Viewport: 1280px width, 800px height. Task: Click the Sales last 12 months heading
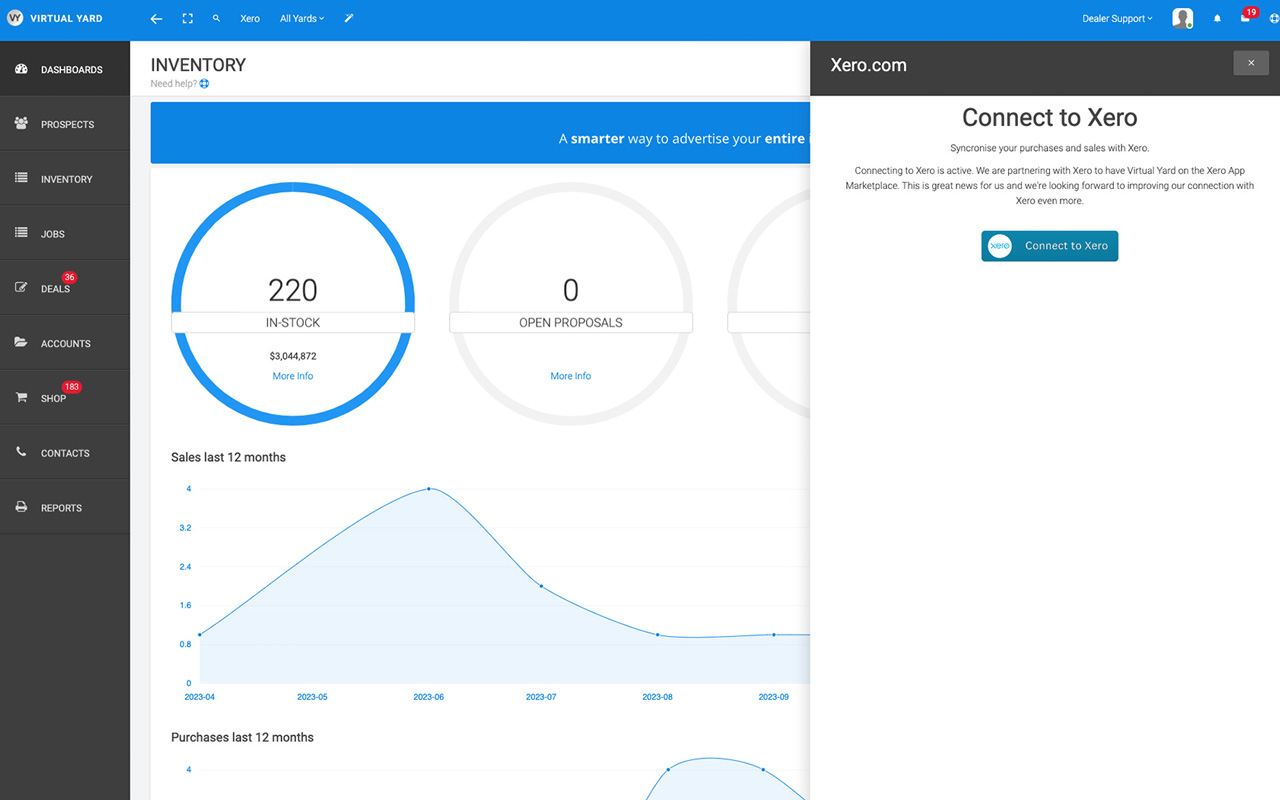pyautogui.click(x=228, y=457)
